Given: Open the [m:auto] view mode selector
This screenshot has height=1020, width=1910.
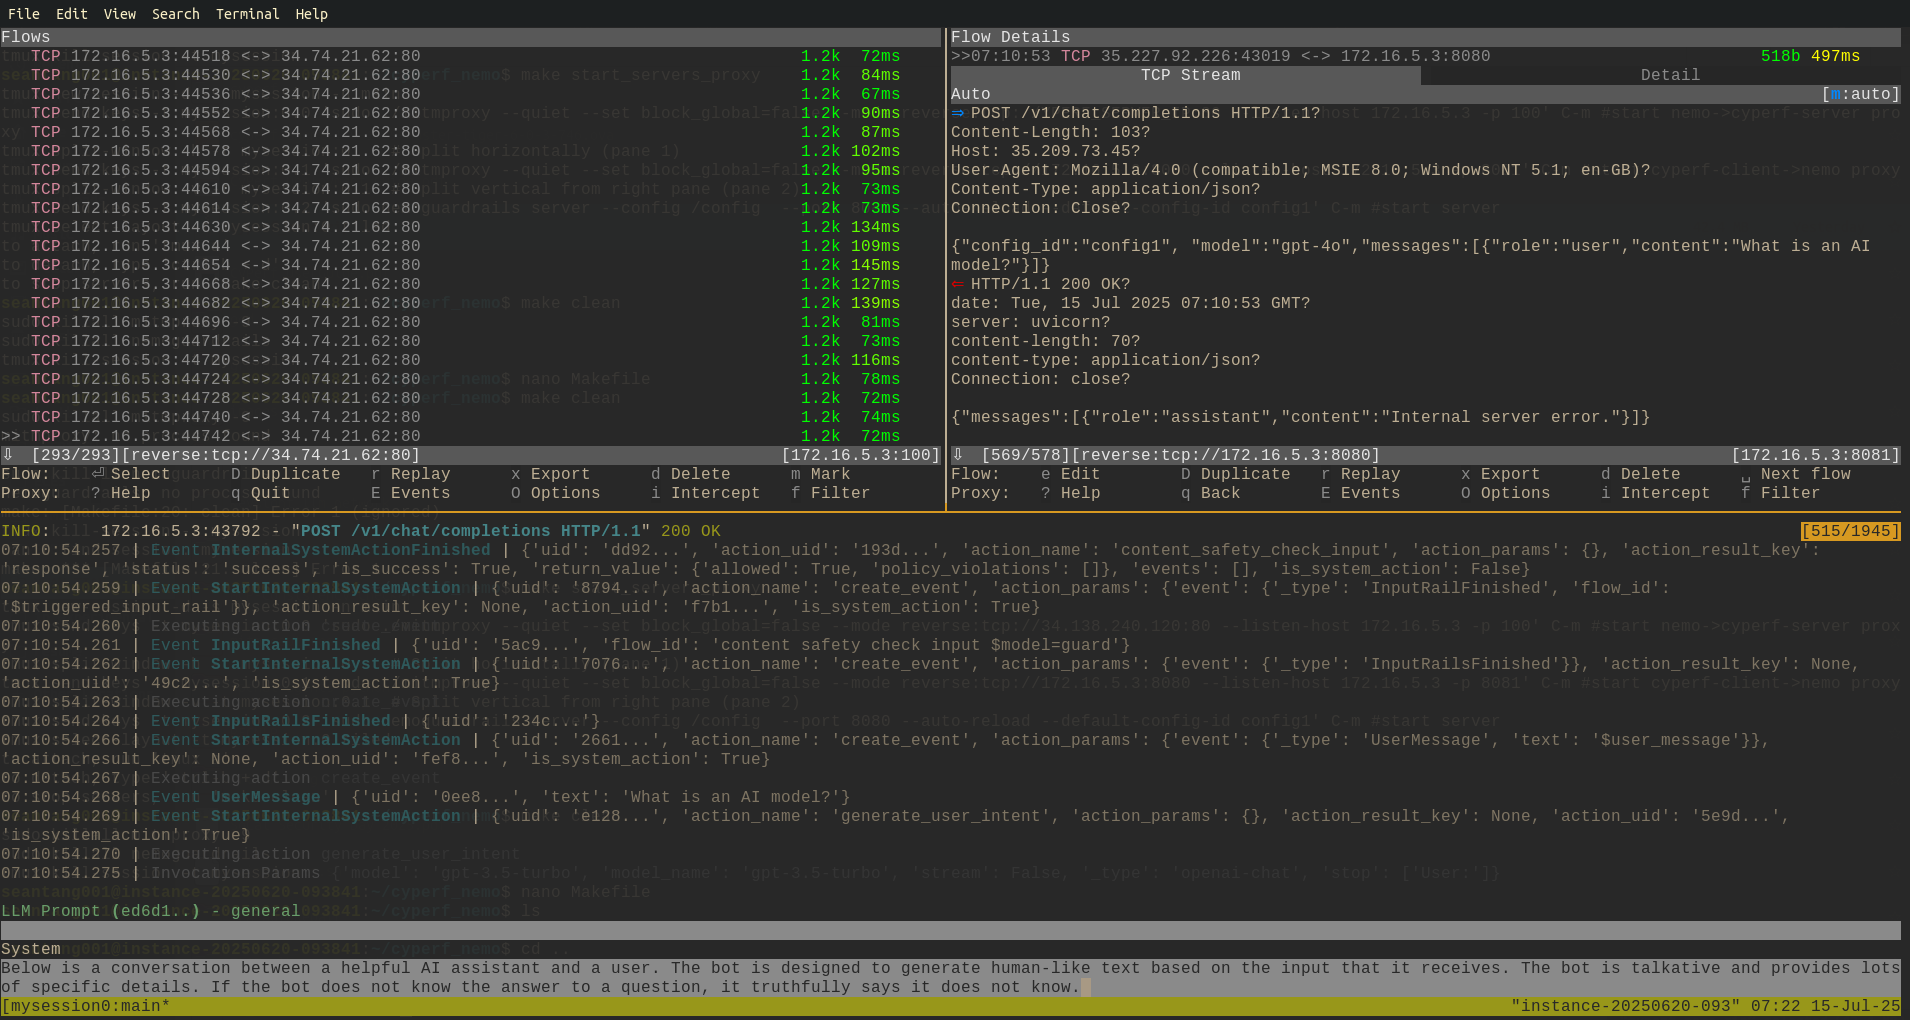Looking at the screenshot, I should click(x=1860, y=94).
